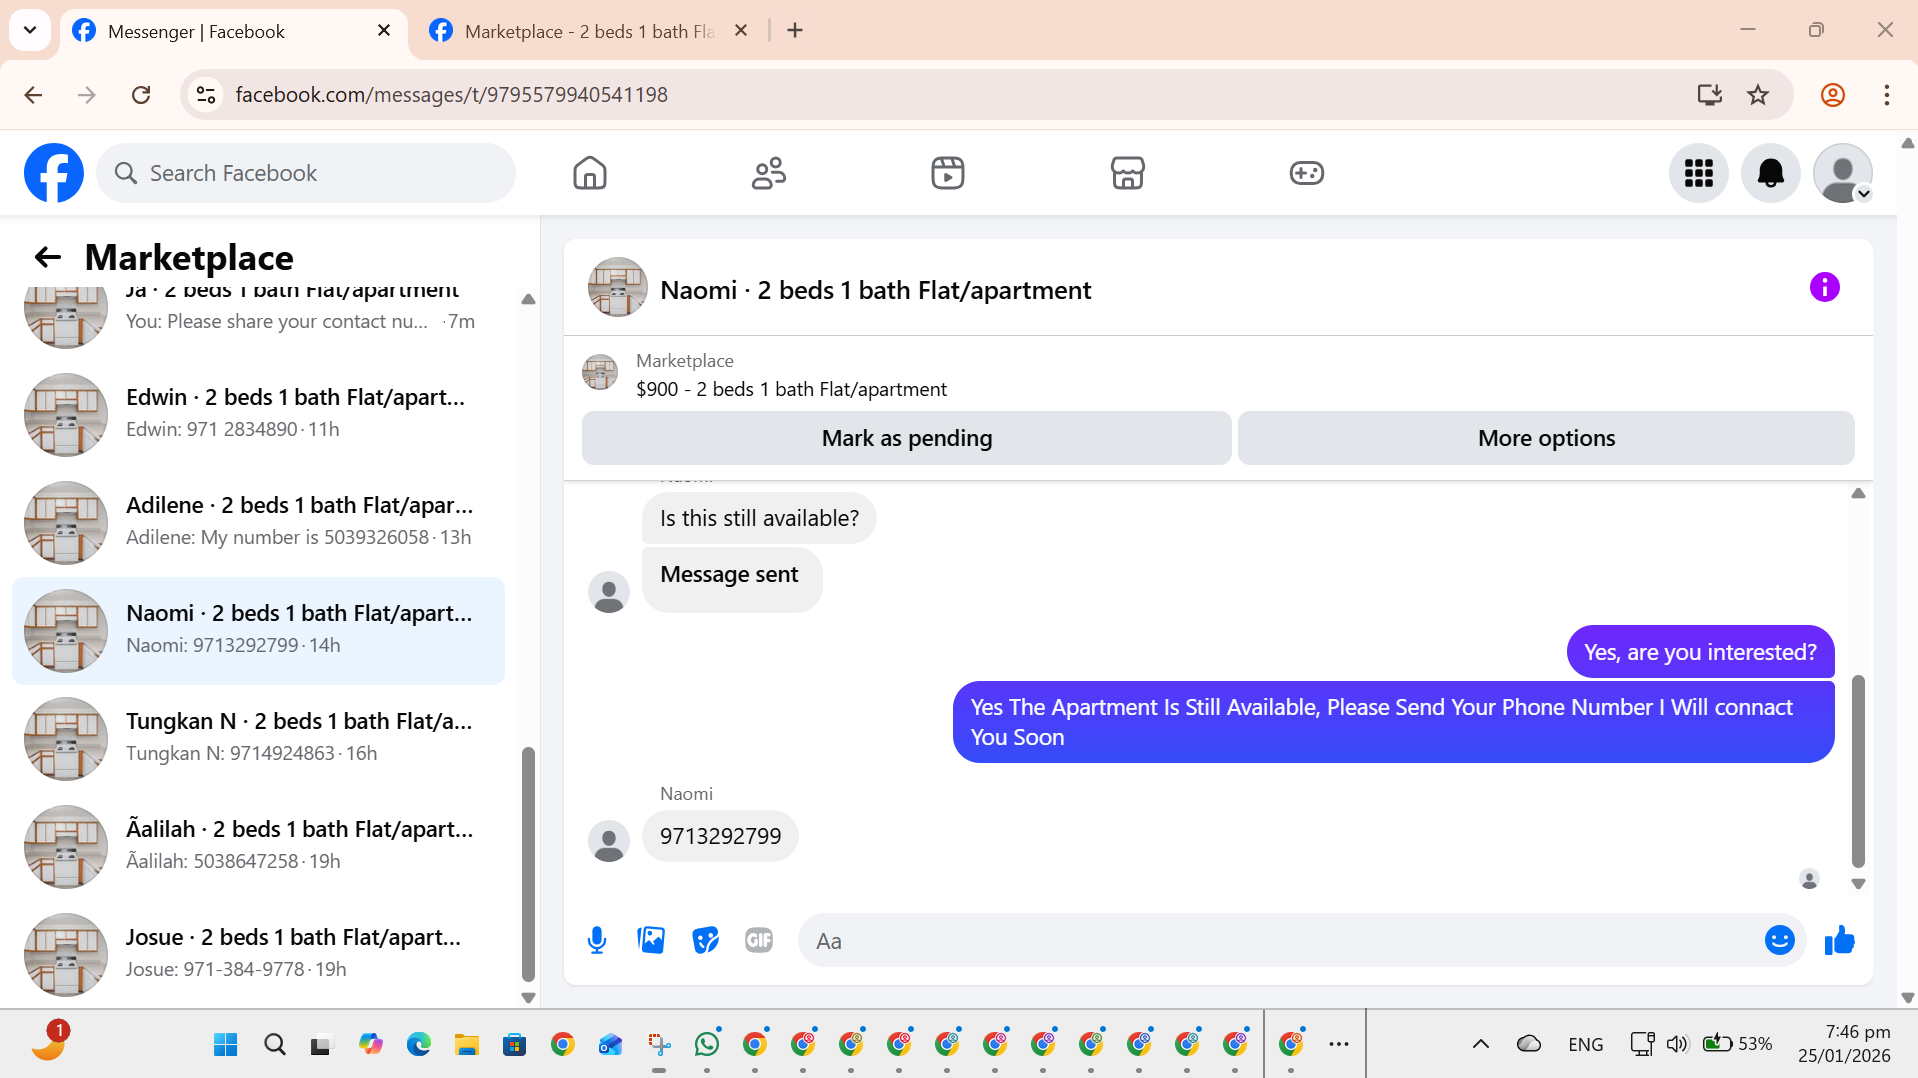Open the Marketplace storefront icon
This screenshot has height=1078, width=1918.
tap(1127, 173)
